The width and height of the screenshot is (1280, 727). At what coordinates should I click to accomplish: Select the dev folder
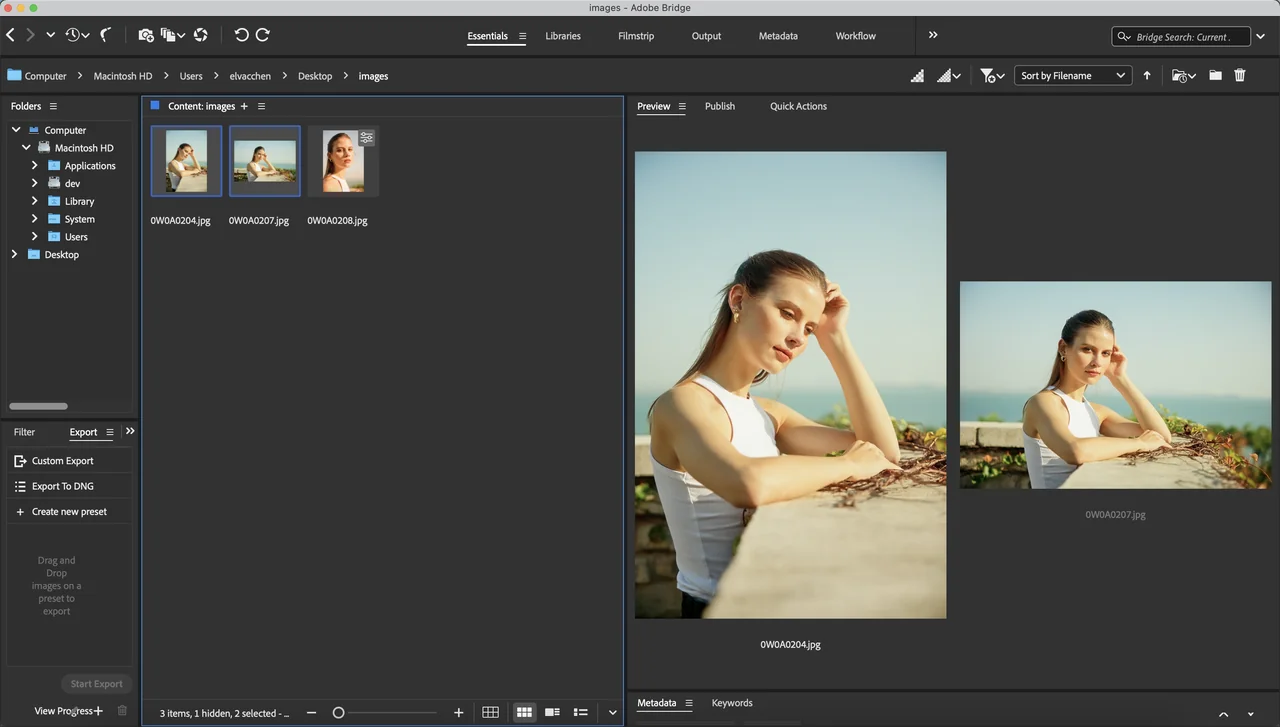(x=72, y=184)
